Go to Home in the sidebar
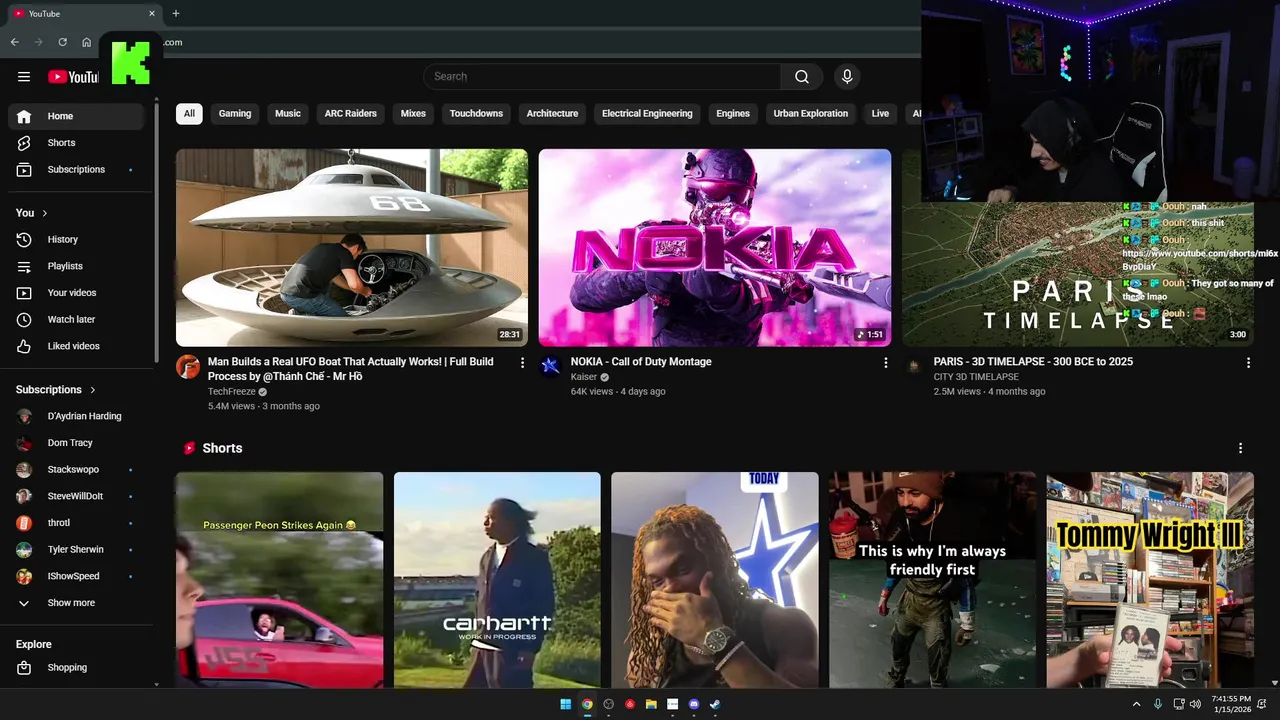 (x=76, y=116)
